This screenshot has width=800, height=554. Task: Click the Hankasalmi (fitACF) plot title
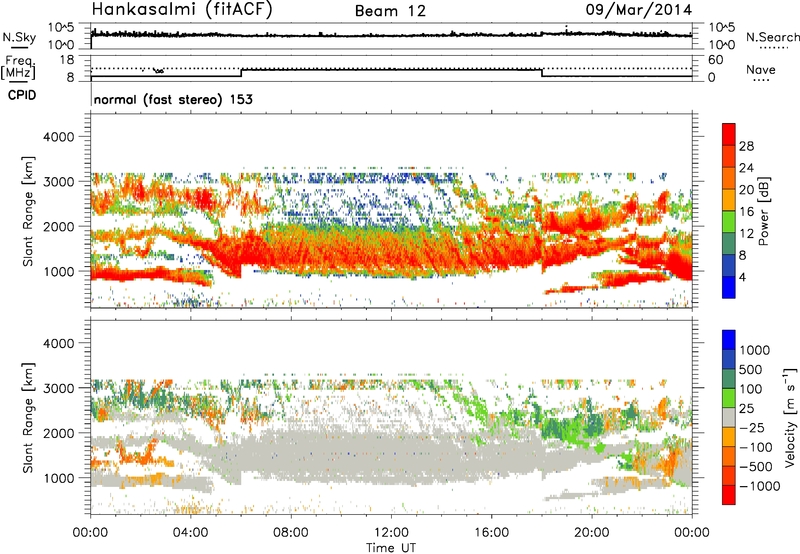pyautogui.click(x=182, y=10)
